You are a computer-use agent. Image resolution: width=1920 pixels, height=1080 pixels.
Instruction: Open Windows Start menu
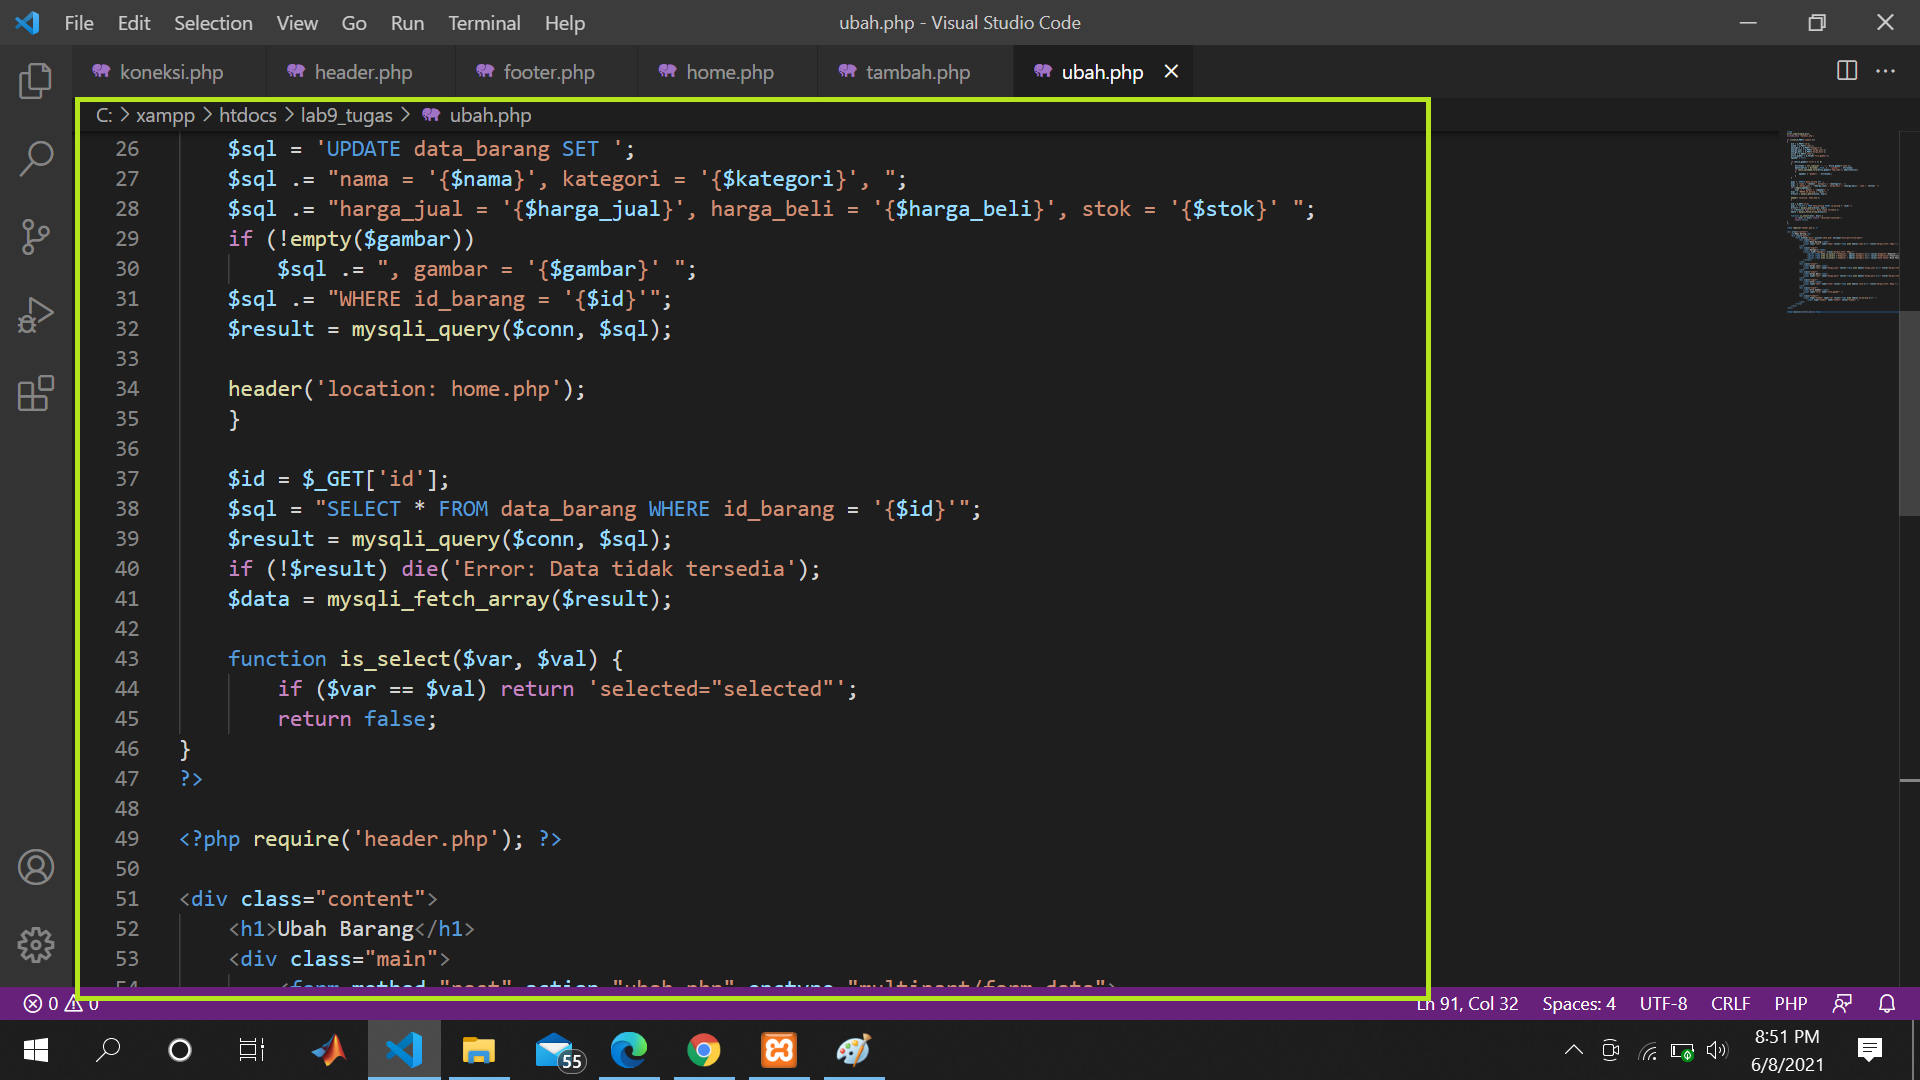(x=36, y=1050)
